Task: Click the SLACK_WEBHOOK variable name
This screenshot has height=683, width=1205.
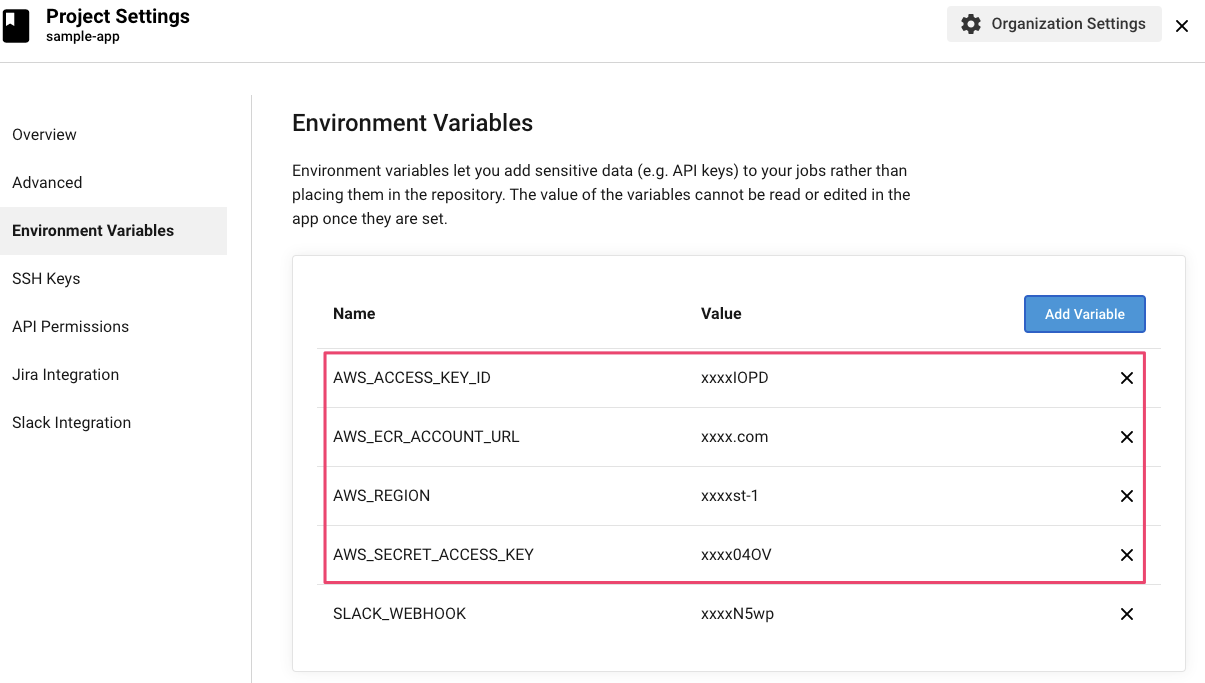Action: click(x=399, y=614)
